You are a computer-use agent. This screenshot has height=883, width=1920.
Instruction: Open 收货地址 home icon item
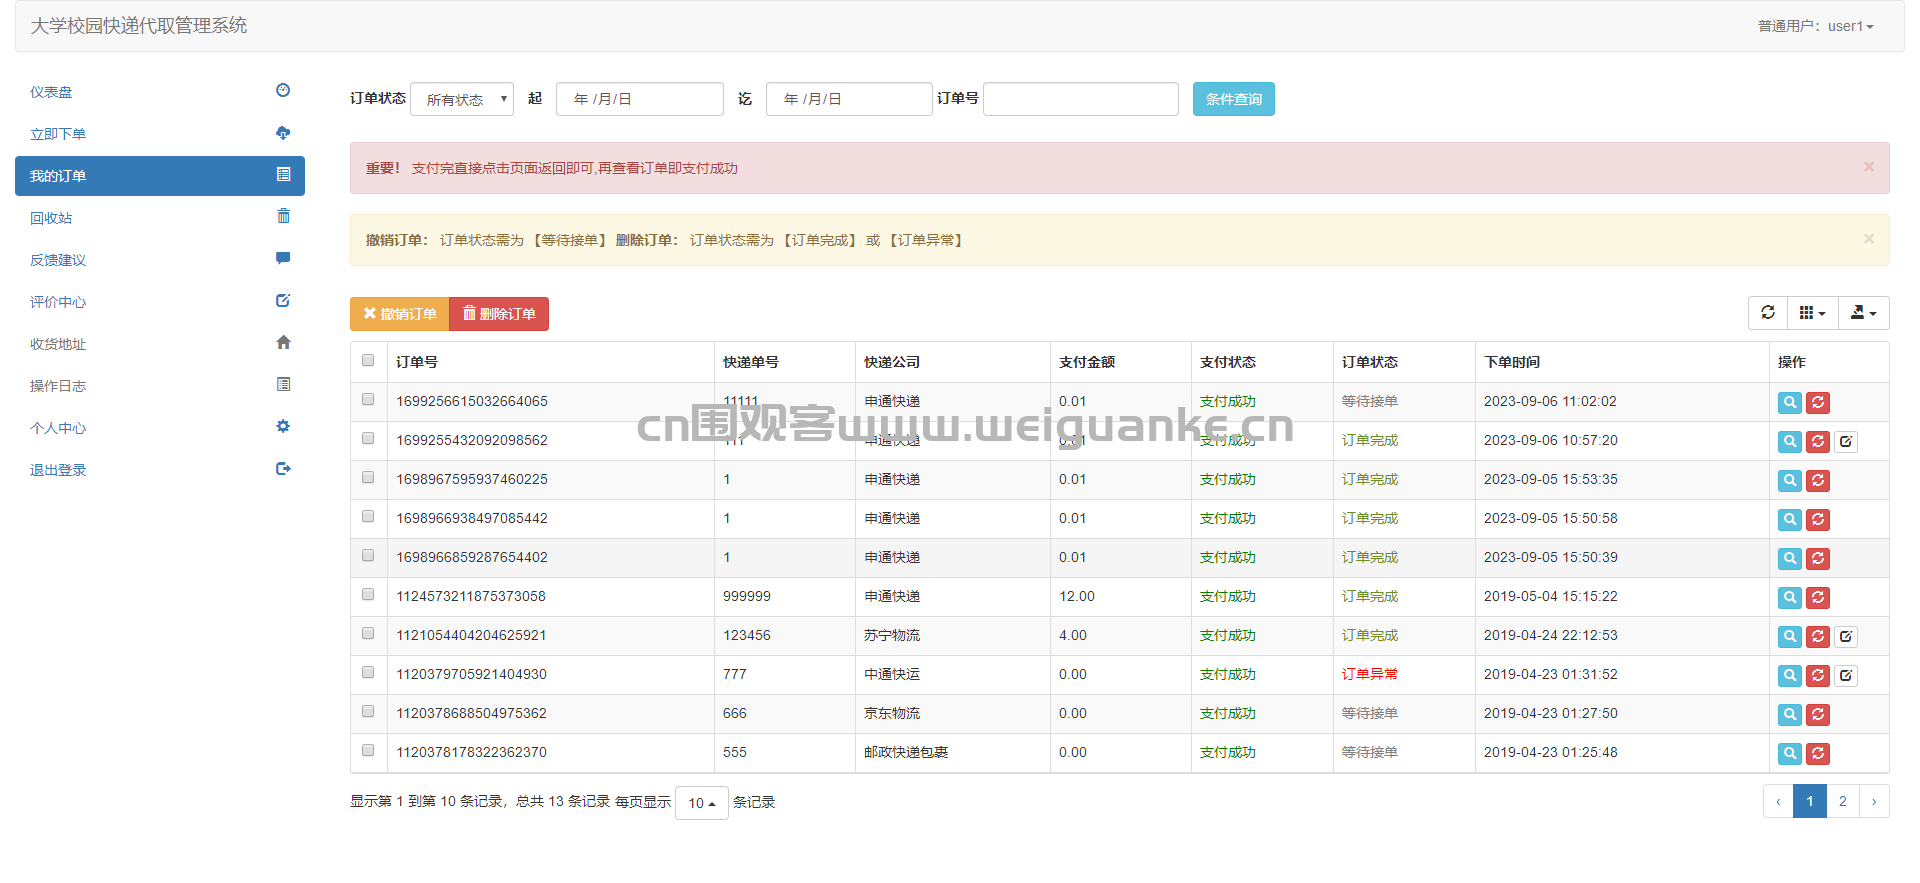(160, 343)
